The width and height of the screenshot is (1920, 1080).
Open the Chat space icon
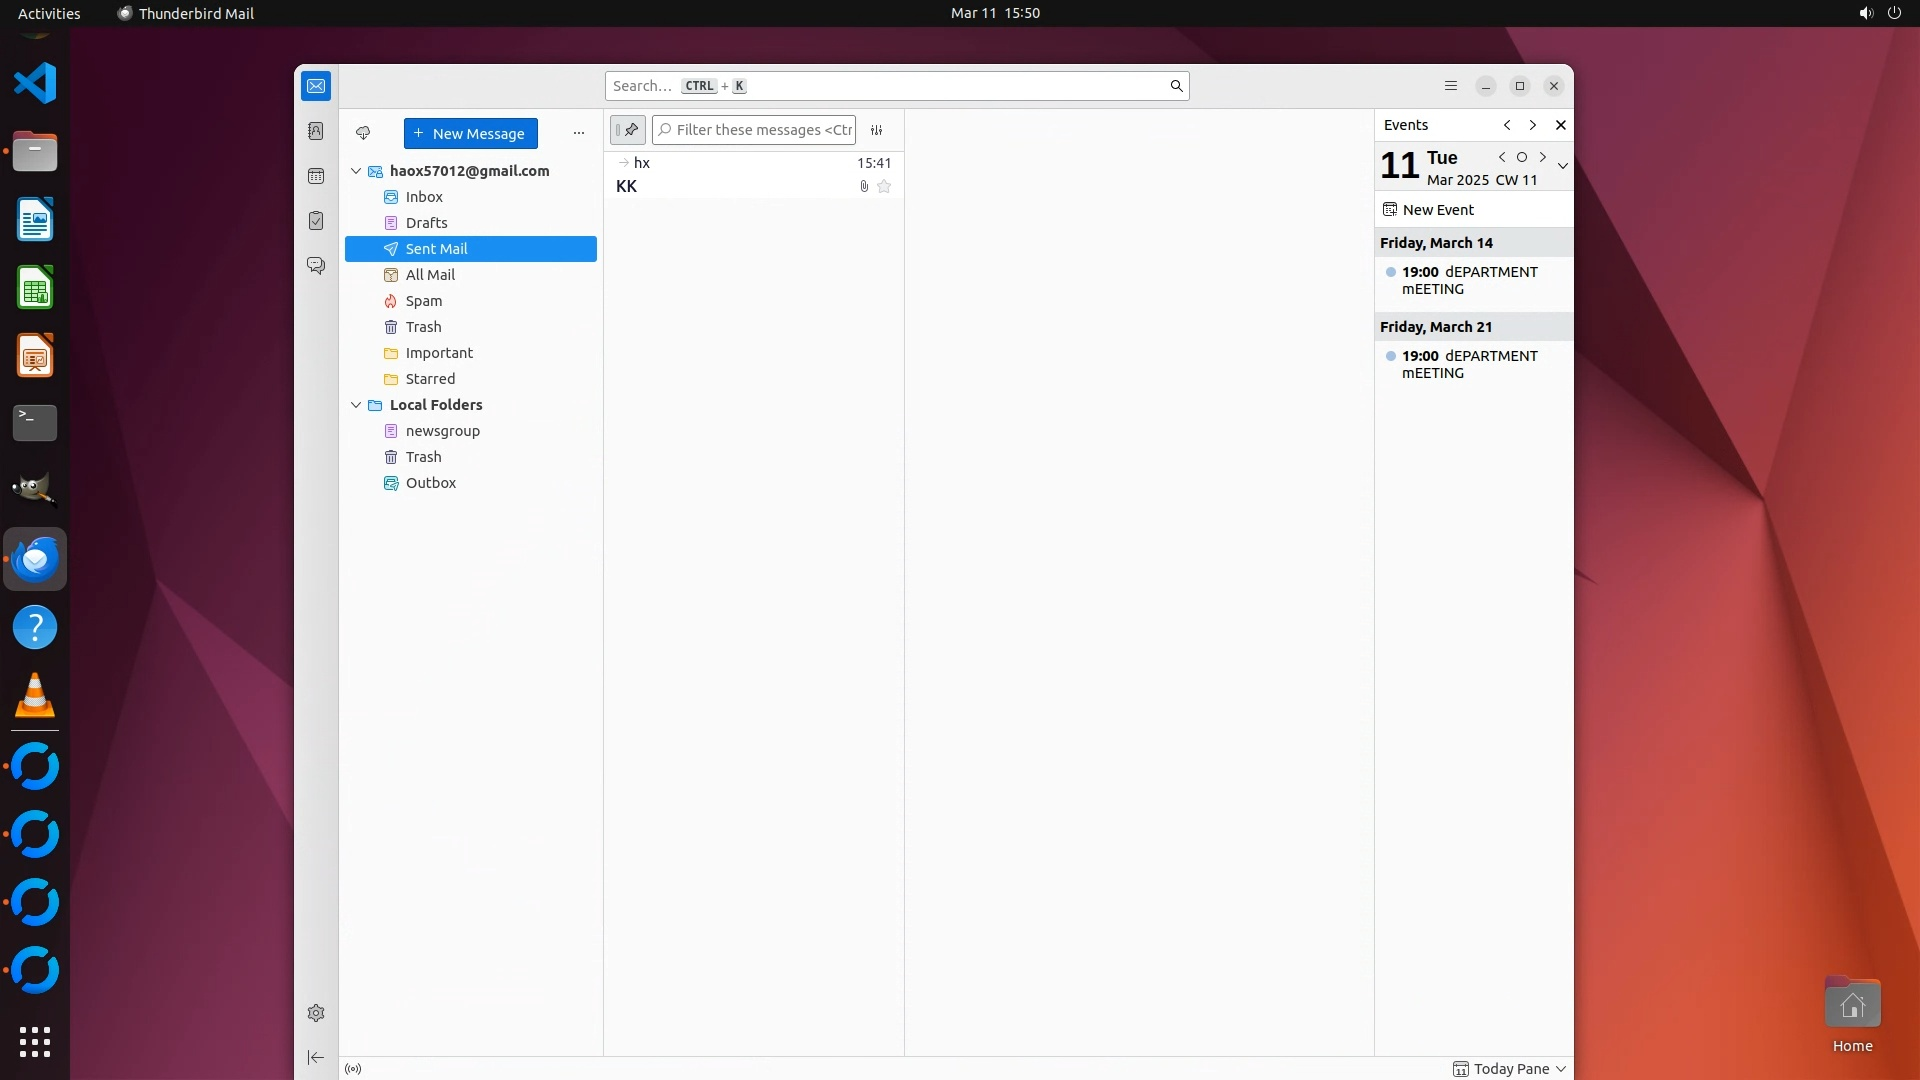316,266
